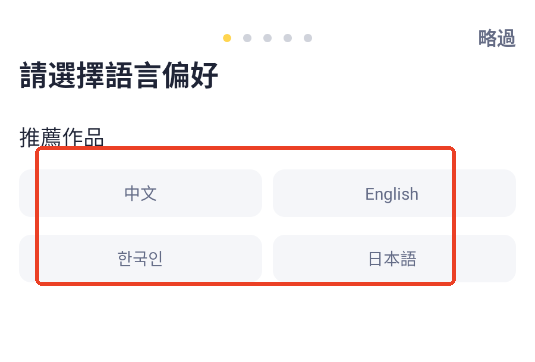Click the 略過 text at top right
This screenshot has height=362, width=535.
(497, 38)
